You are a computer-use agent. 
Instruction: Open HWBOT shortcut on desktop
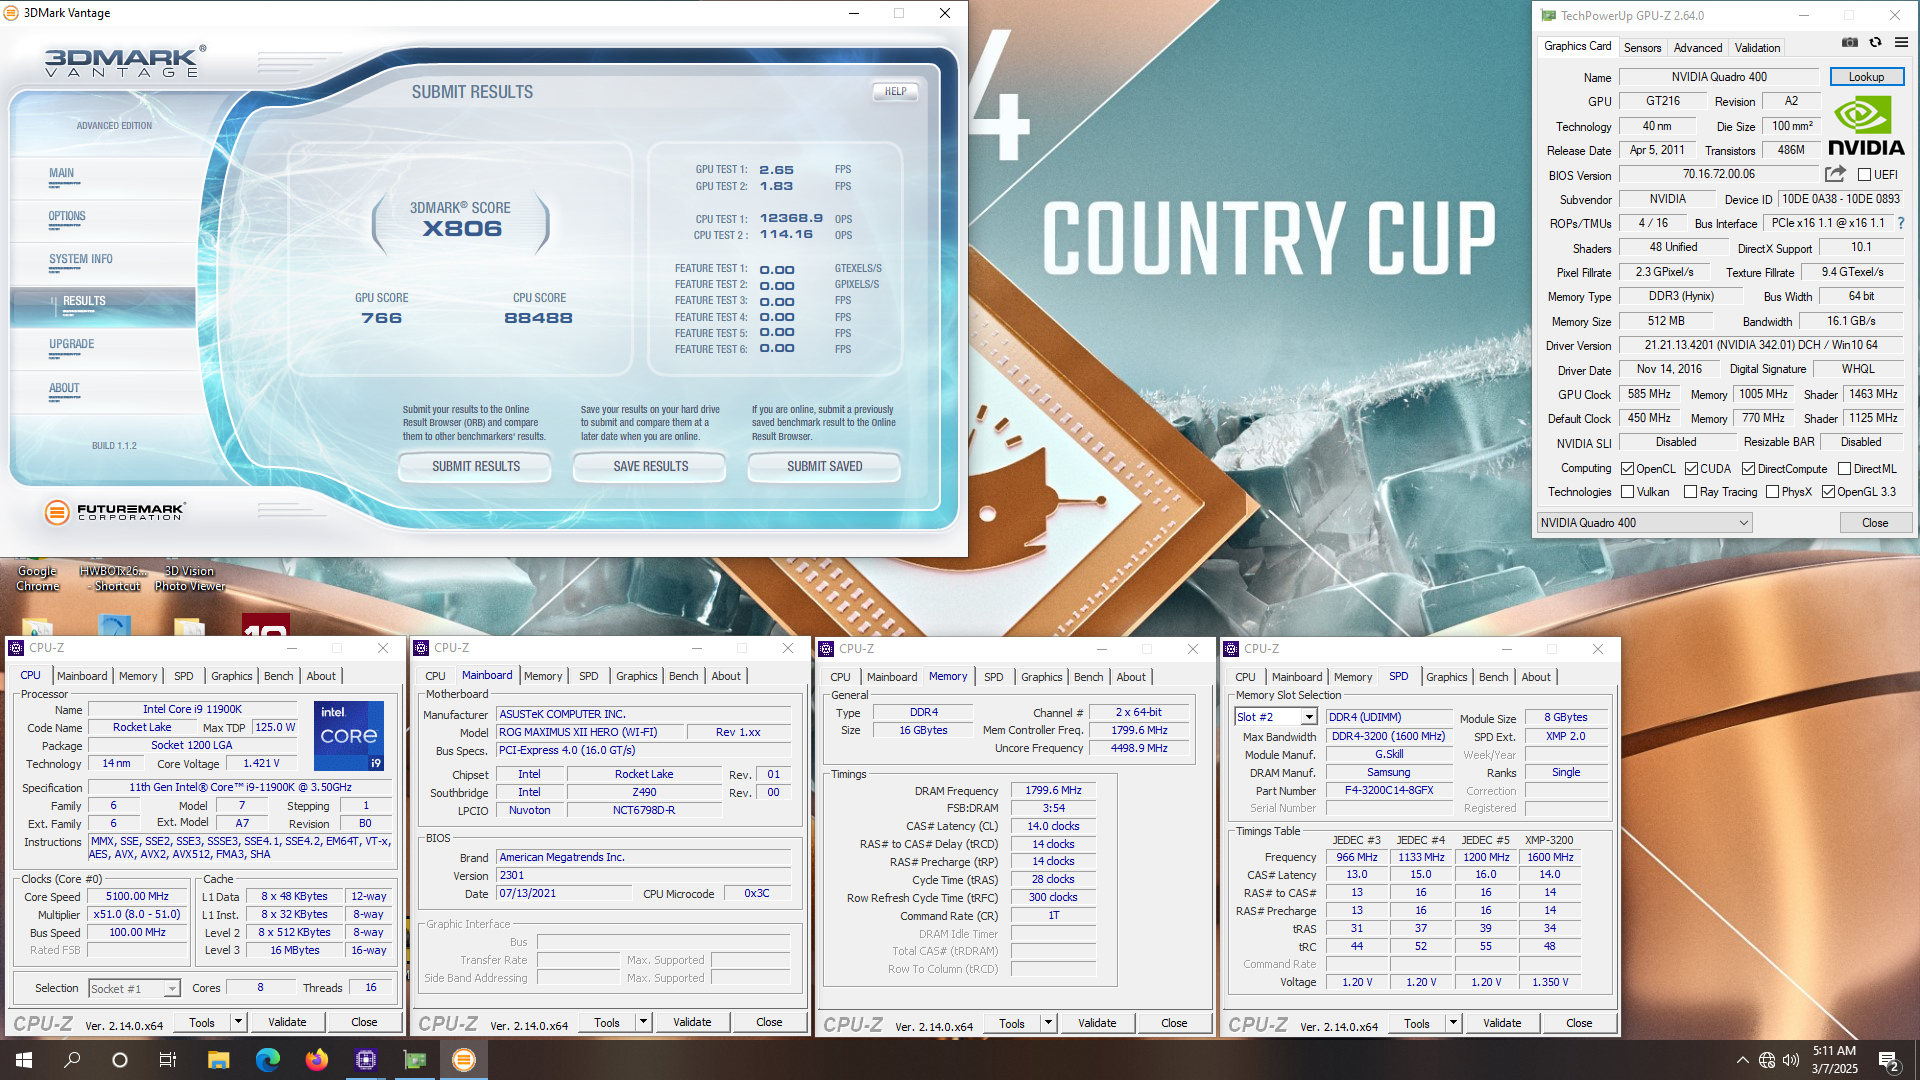pyautogui.click(x=114, y=578)
